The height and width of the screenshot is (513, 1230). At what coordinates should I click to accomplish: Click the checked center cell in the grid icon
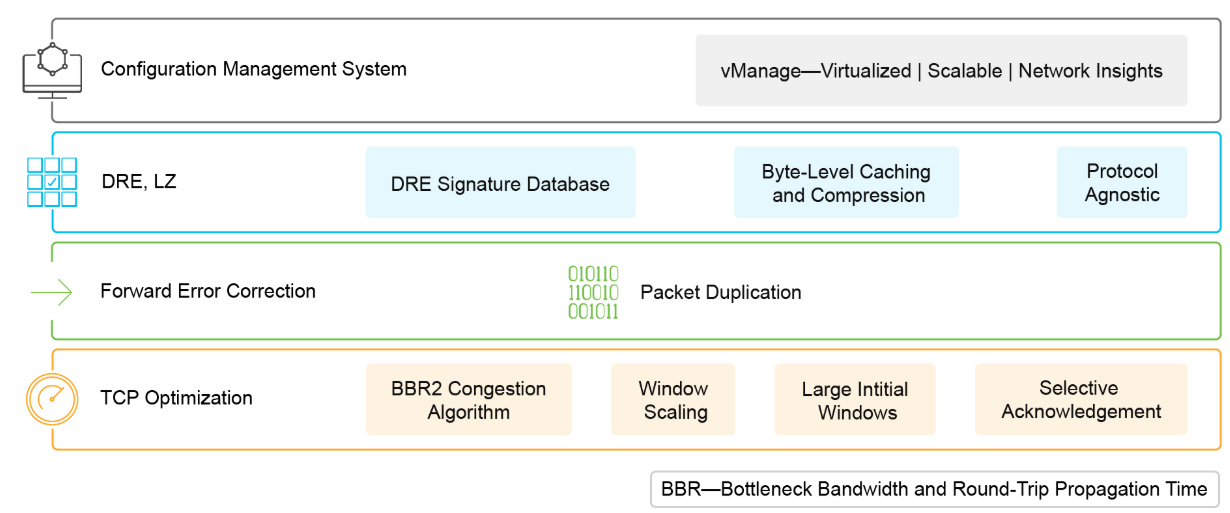tap(52, 182)
